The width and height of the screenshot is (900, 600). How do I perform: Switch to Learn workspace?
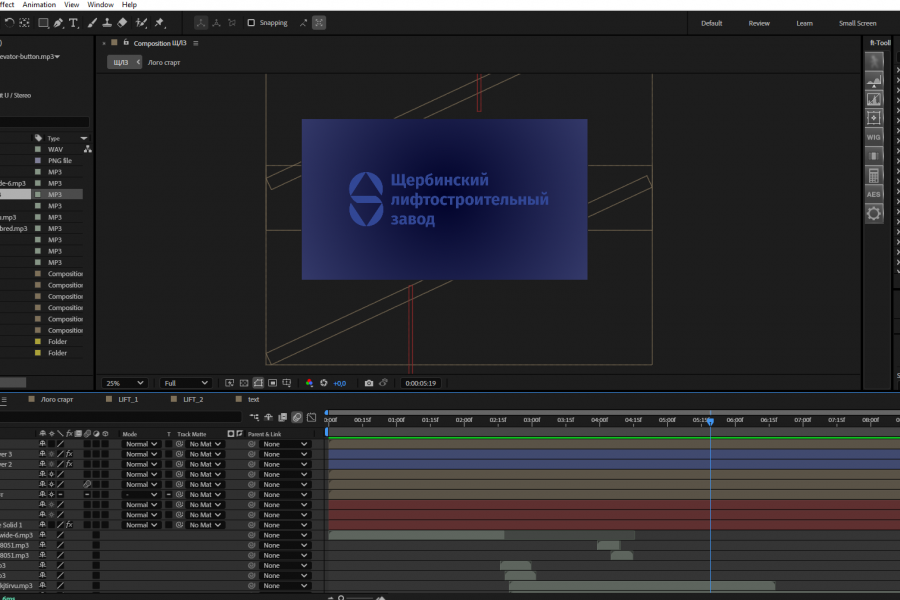pyautogui.click(x=804, y=24)
